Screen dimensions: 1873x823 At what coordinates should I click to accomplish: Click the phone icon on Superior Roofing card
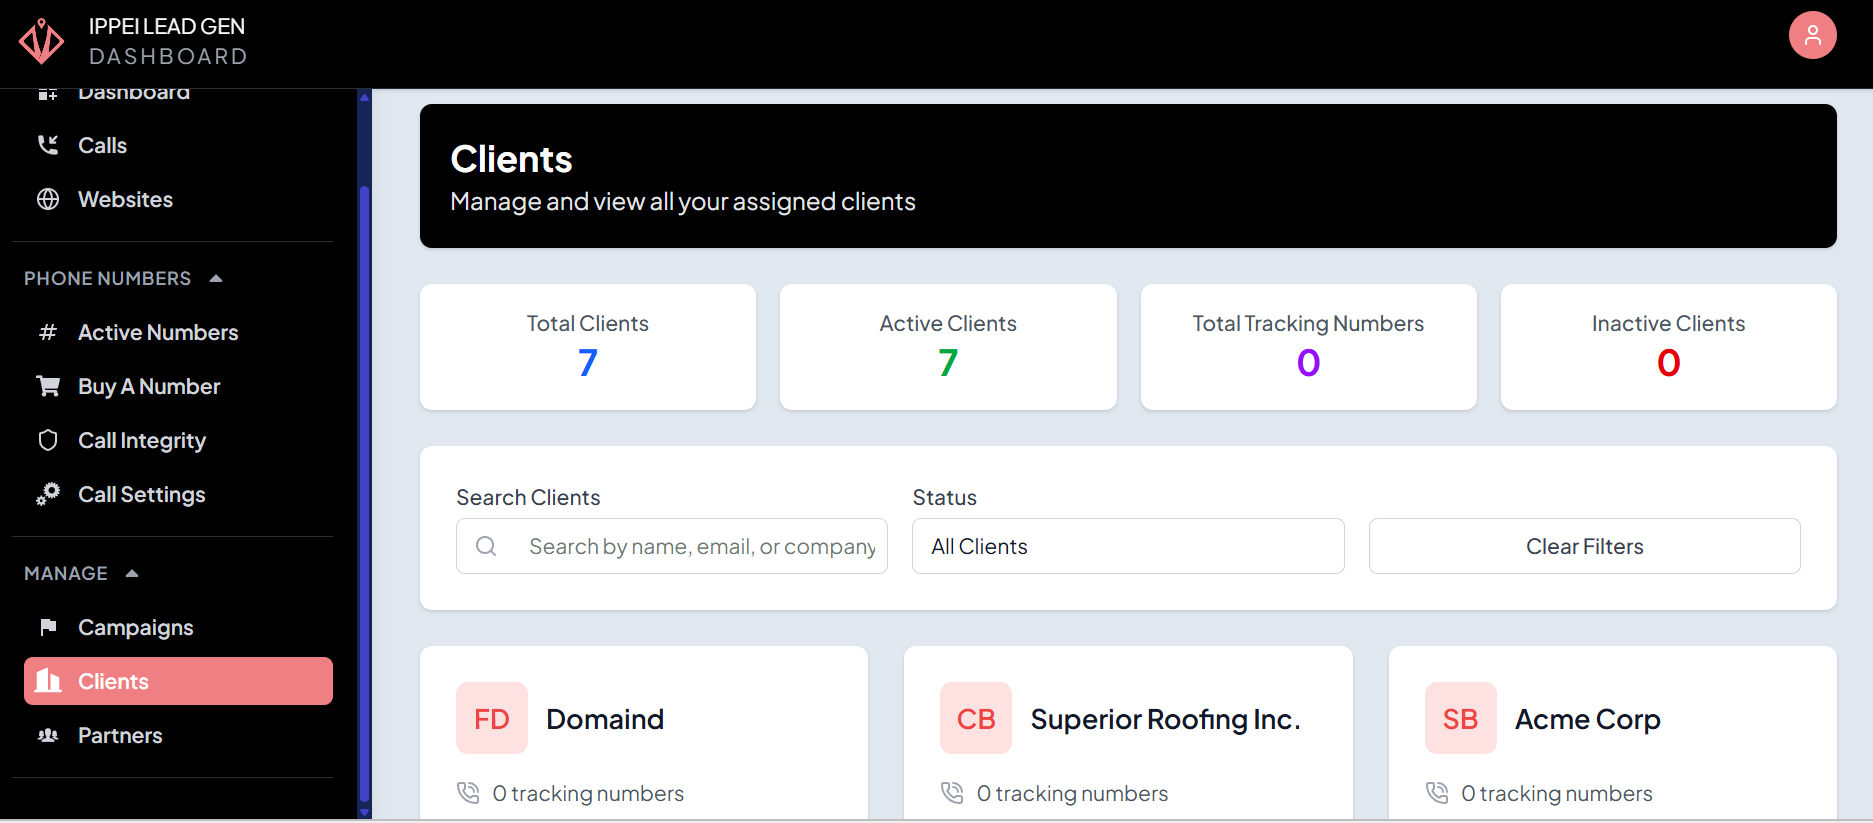point(952,793)
